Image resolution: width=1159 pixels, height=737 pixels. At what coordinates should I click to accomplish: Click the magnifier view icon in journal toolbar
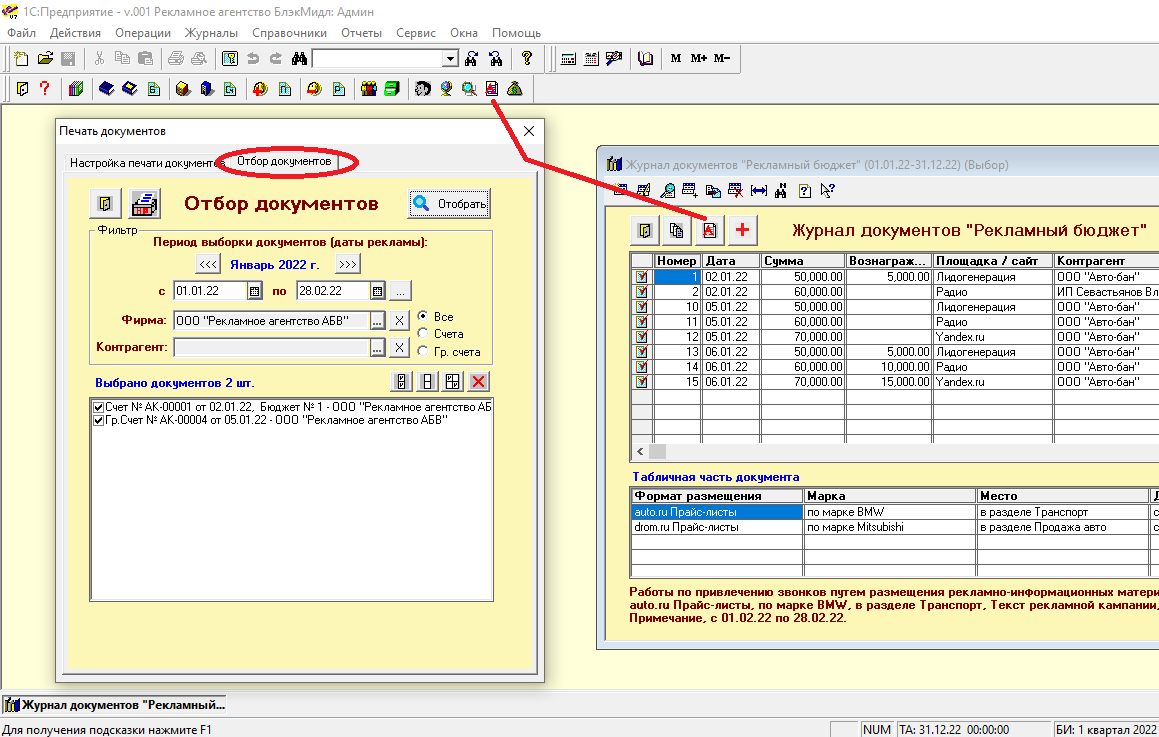pos(667,191)
